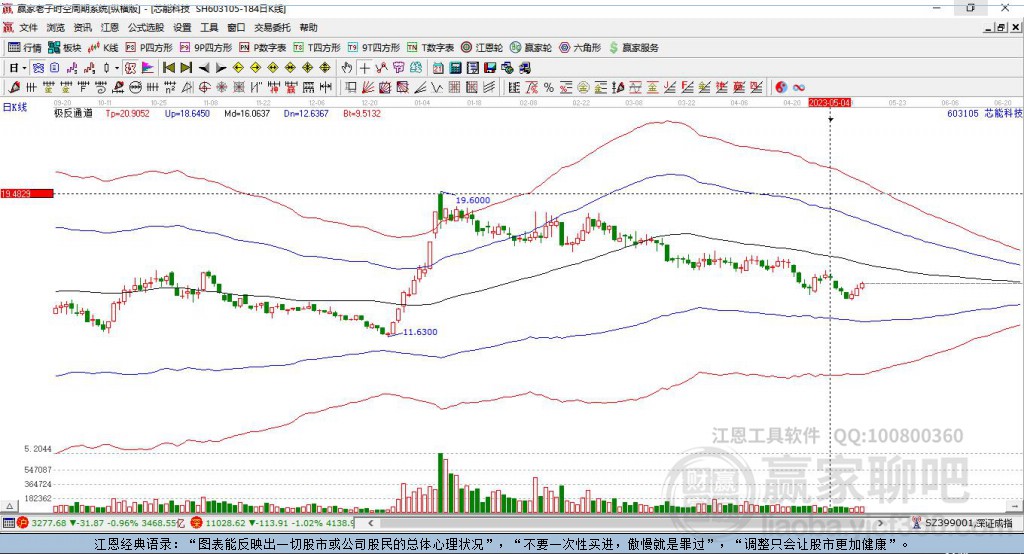Open the 帮助 menu

(x=308, y=27)
